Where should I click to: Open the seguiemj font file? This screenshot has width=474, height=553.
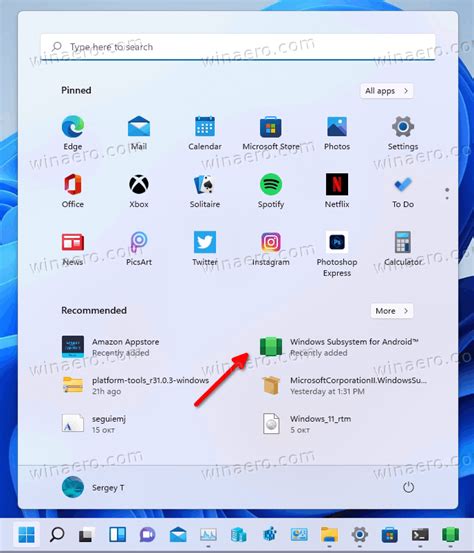[x=94, y=424]
